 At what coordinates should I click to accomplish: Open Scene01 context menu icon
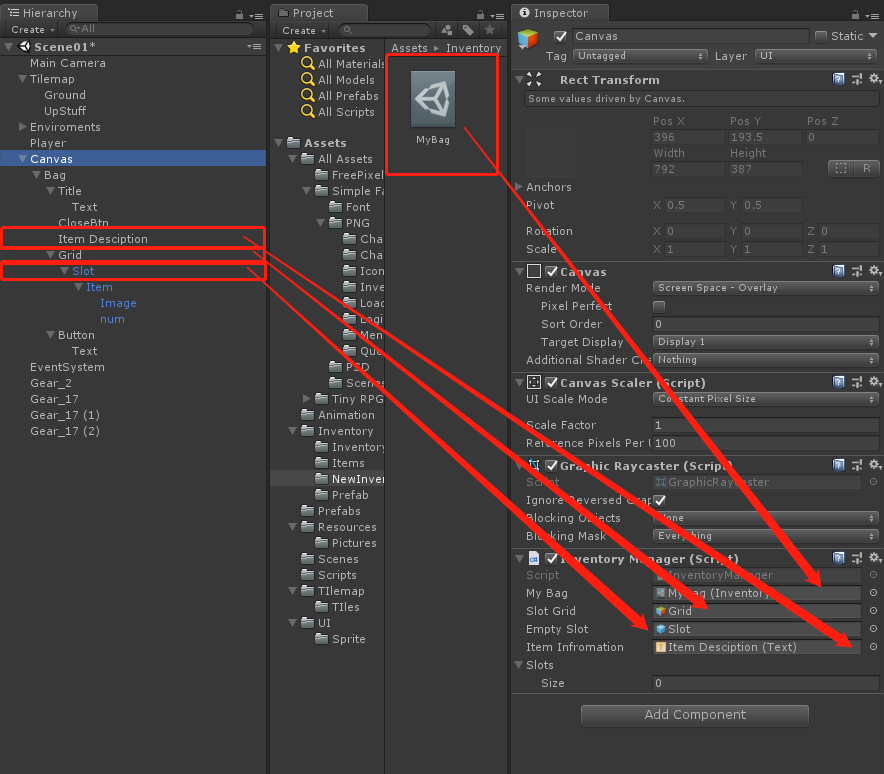(x=254, y=46)
